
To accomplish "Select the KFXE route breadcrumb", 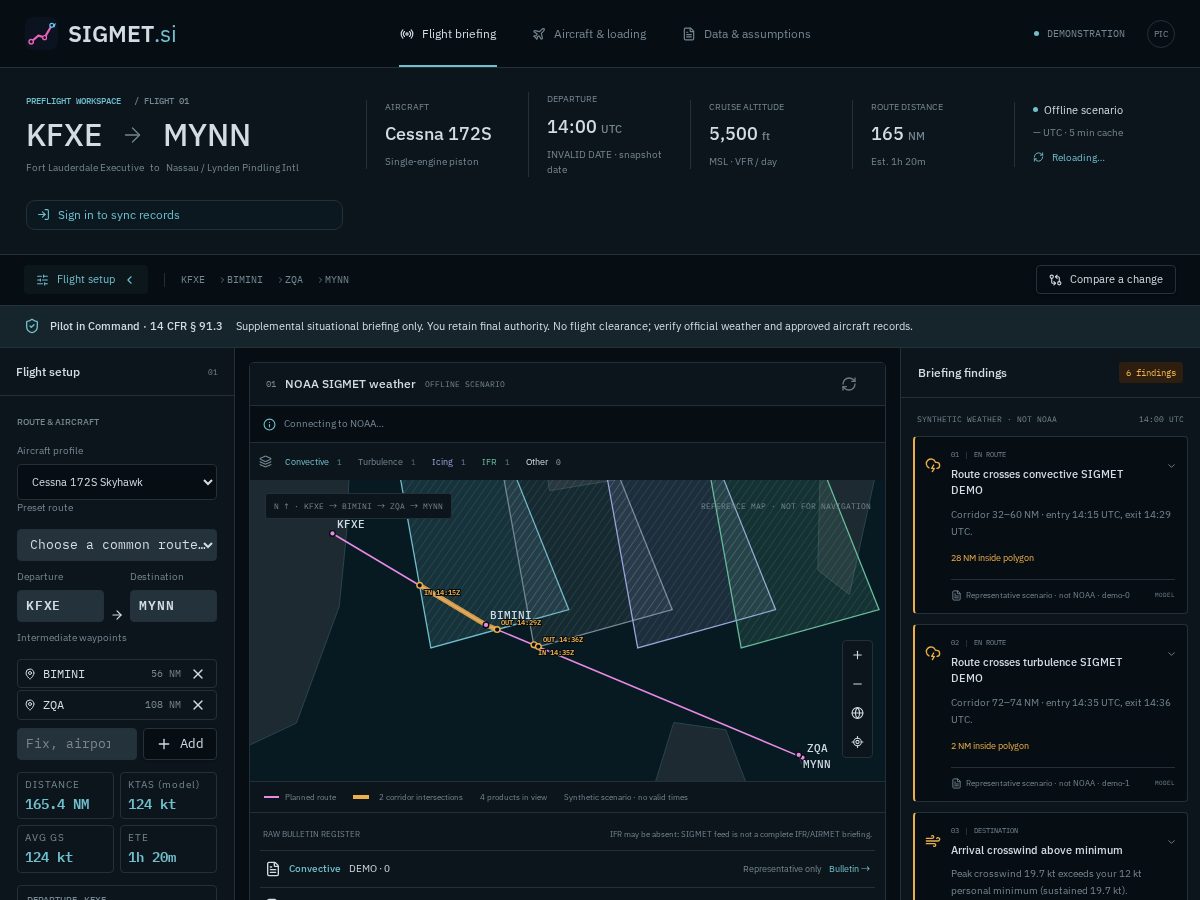I will tap(193, 280).
